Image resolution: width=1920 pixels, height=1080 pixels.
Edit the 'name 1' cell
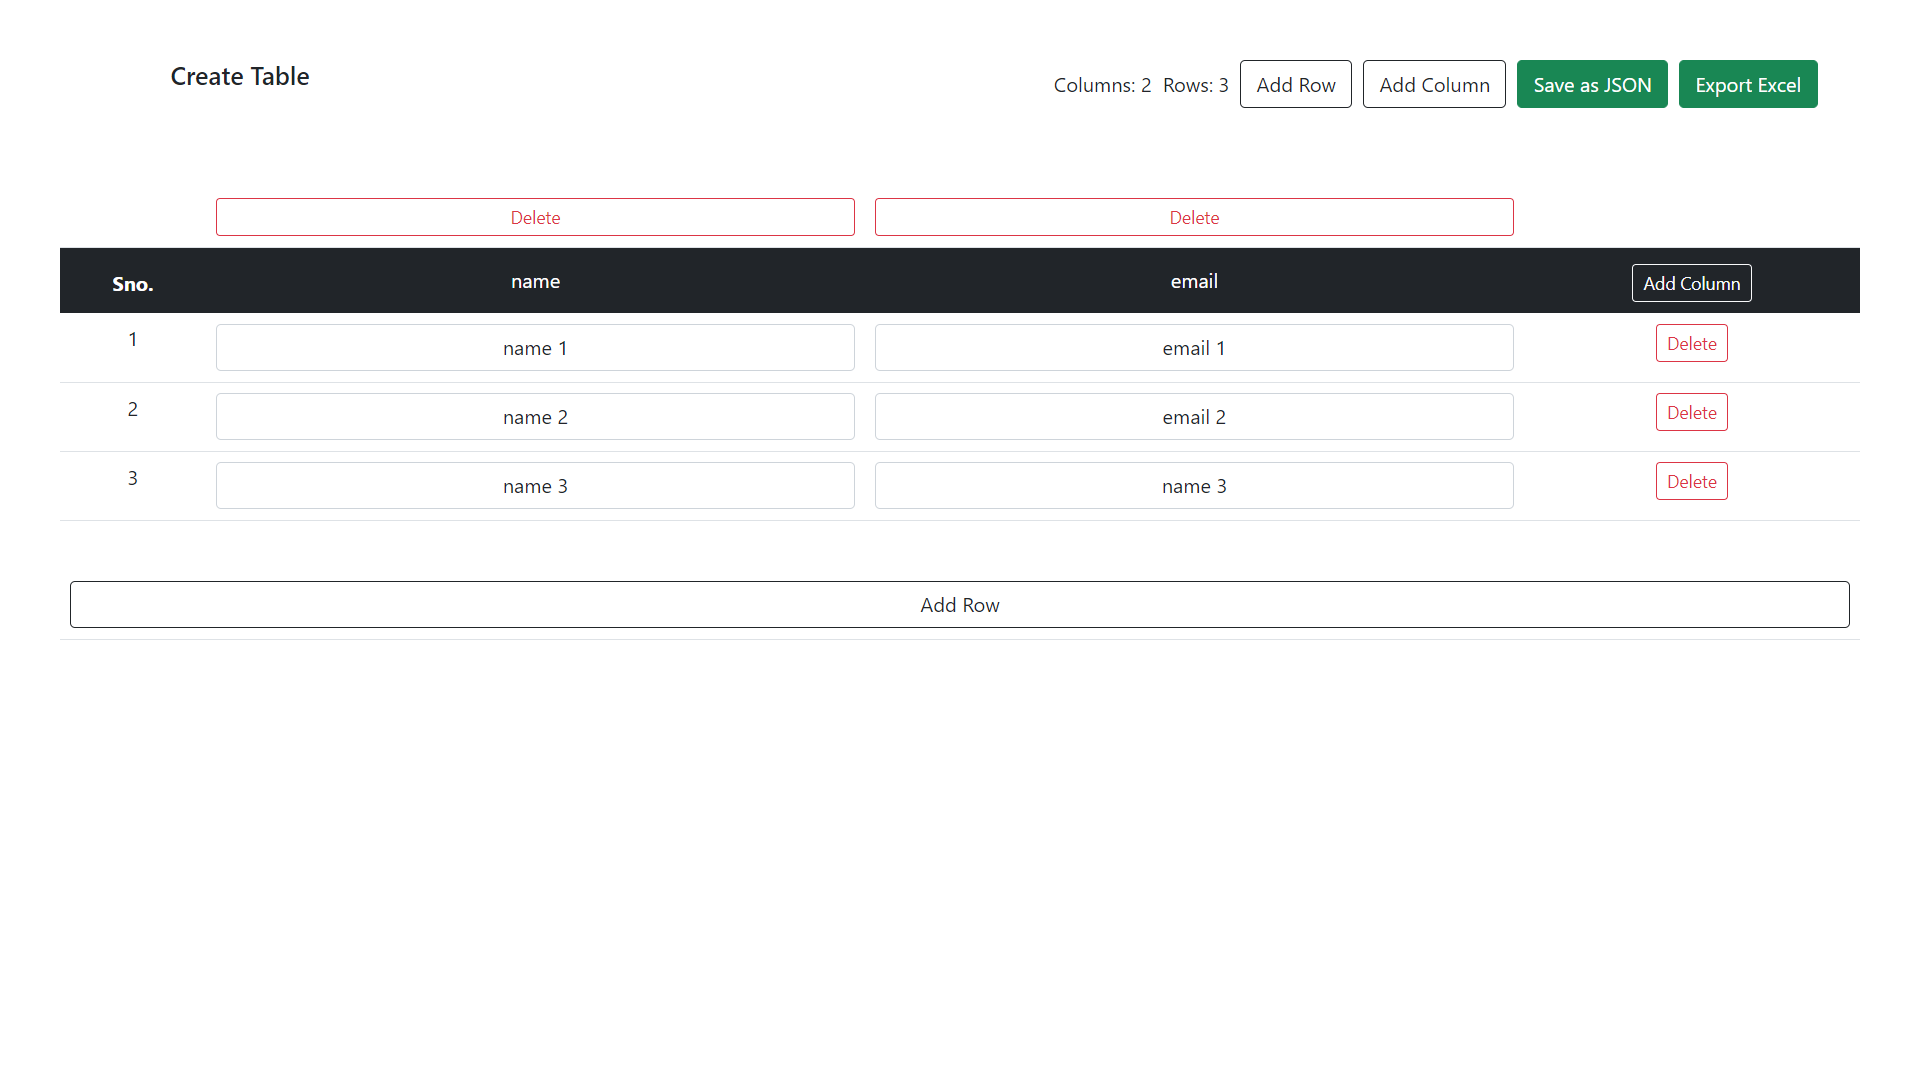[x=535, y=348]
